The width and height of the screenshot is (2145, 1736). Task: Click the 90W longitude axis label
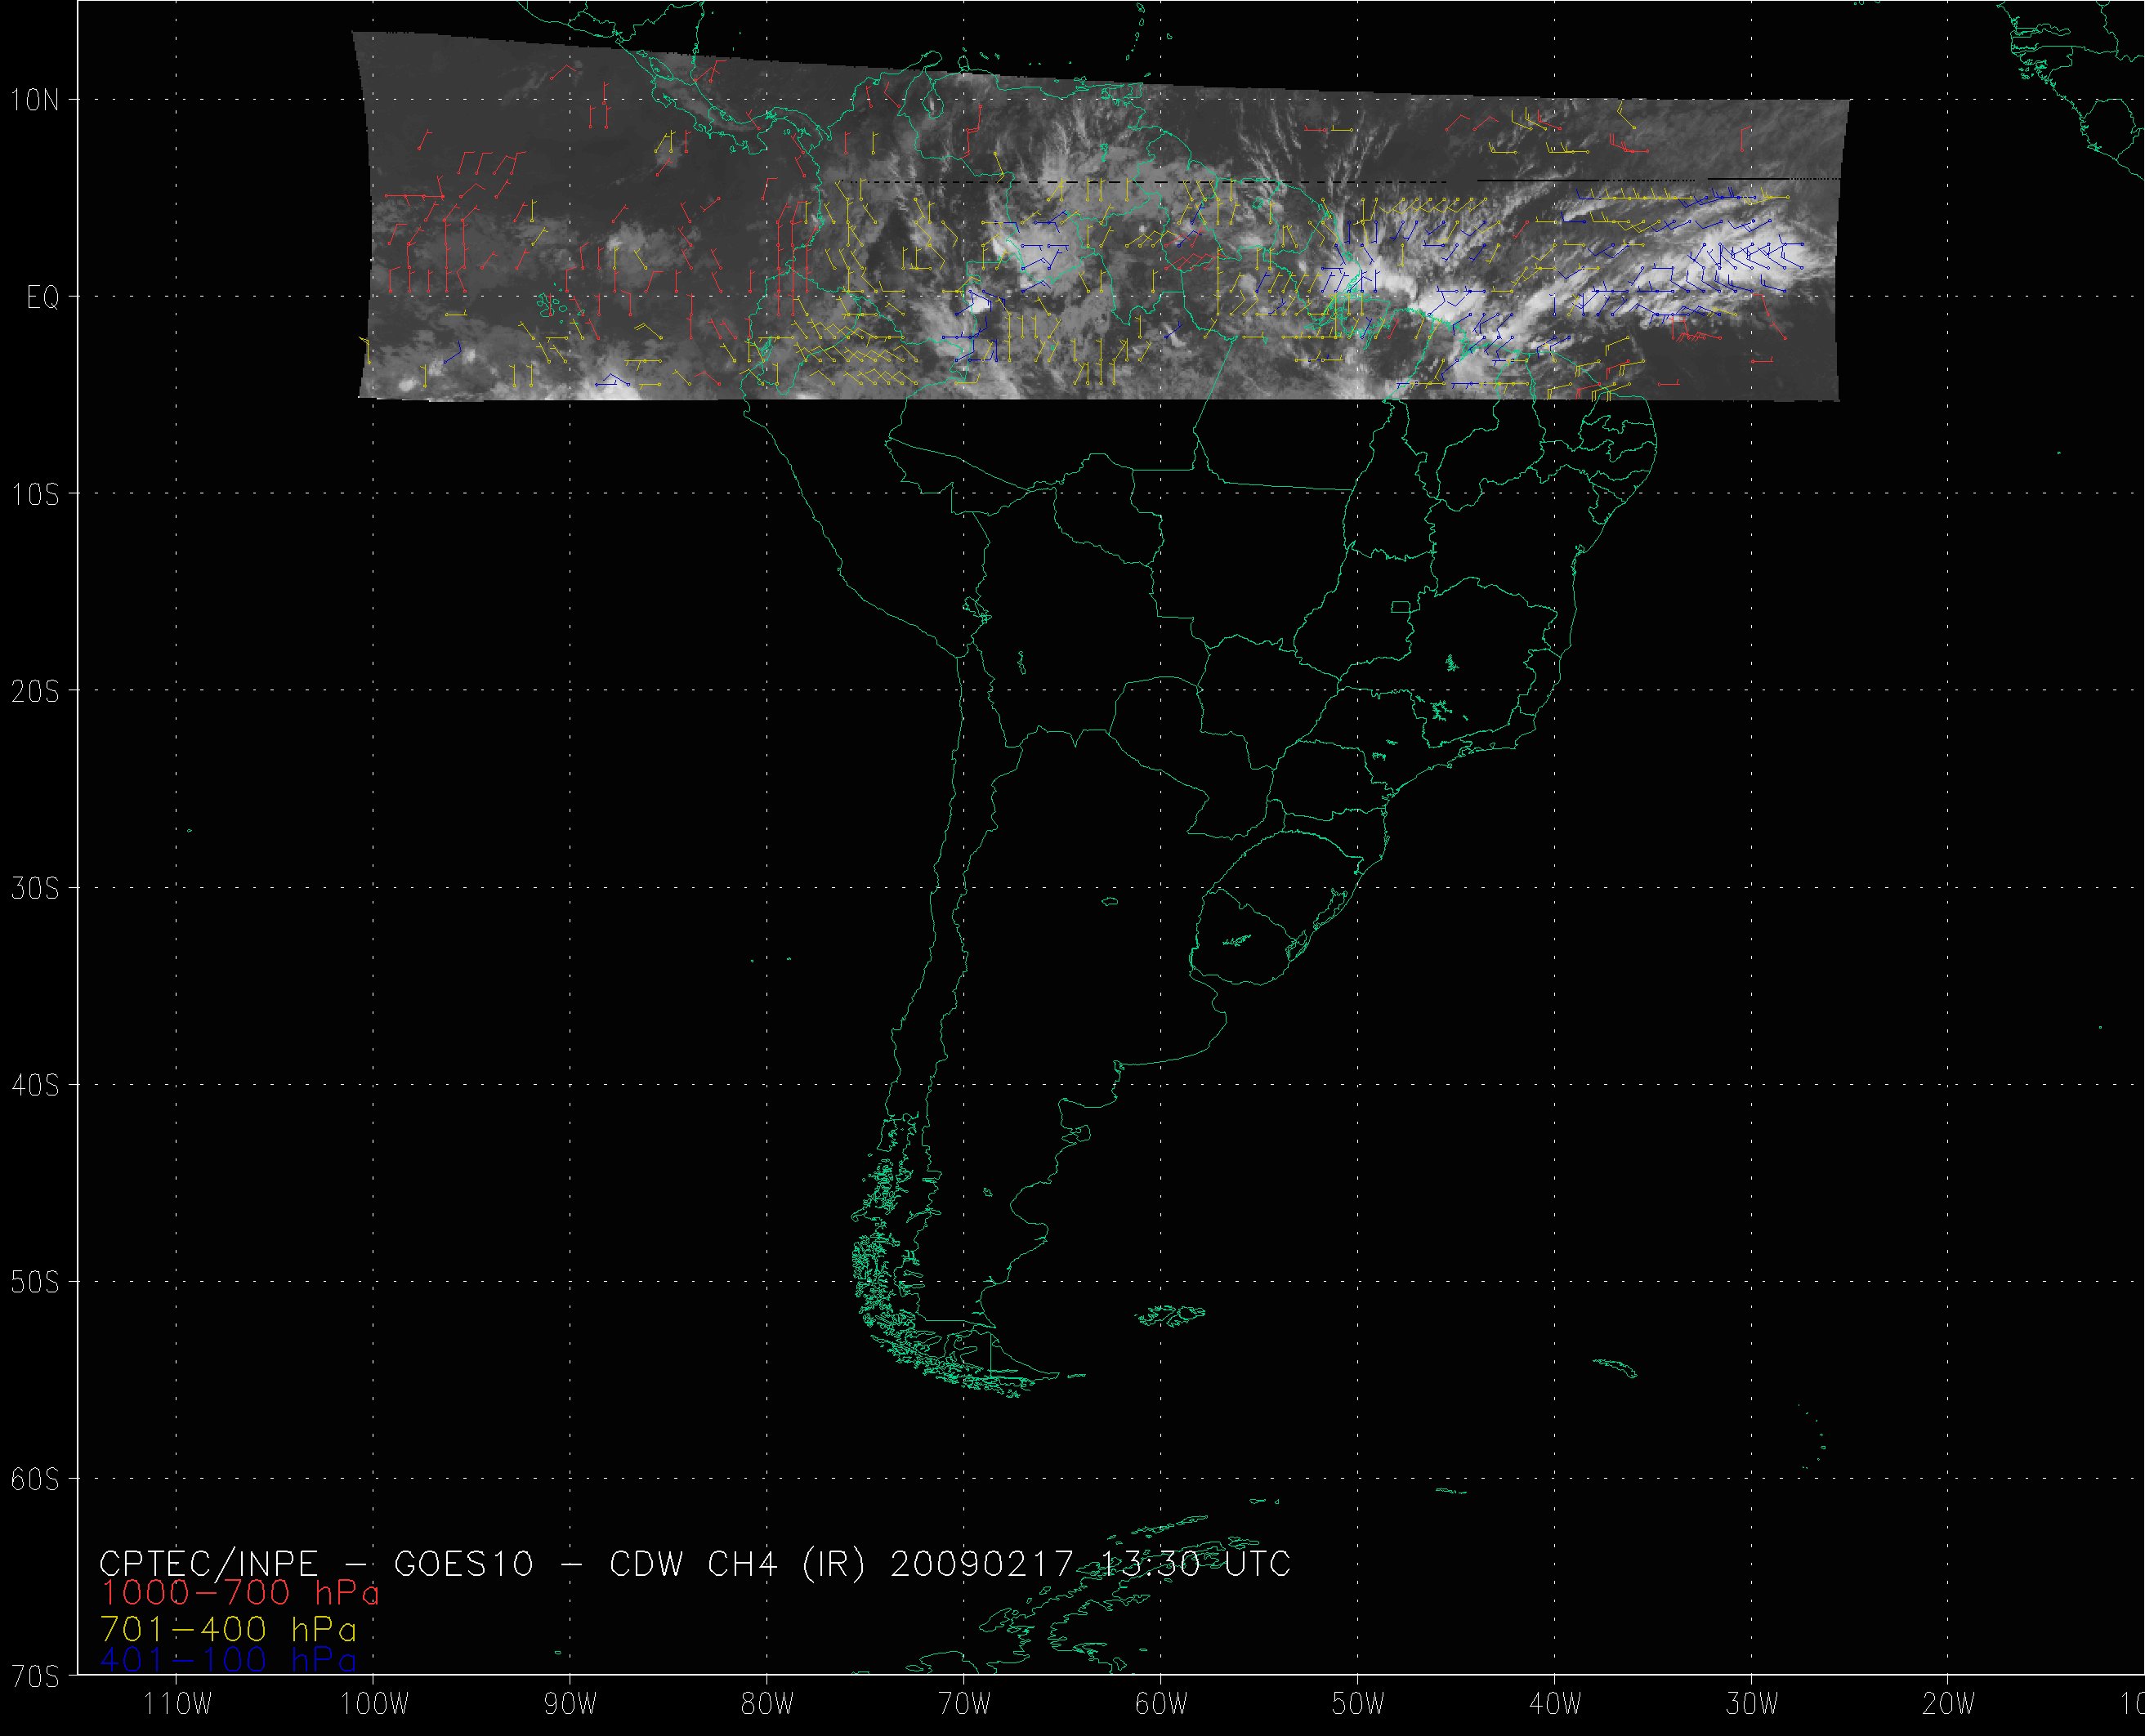pos(571,1705)
